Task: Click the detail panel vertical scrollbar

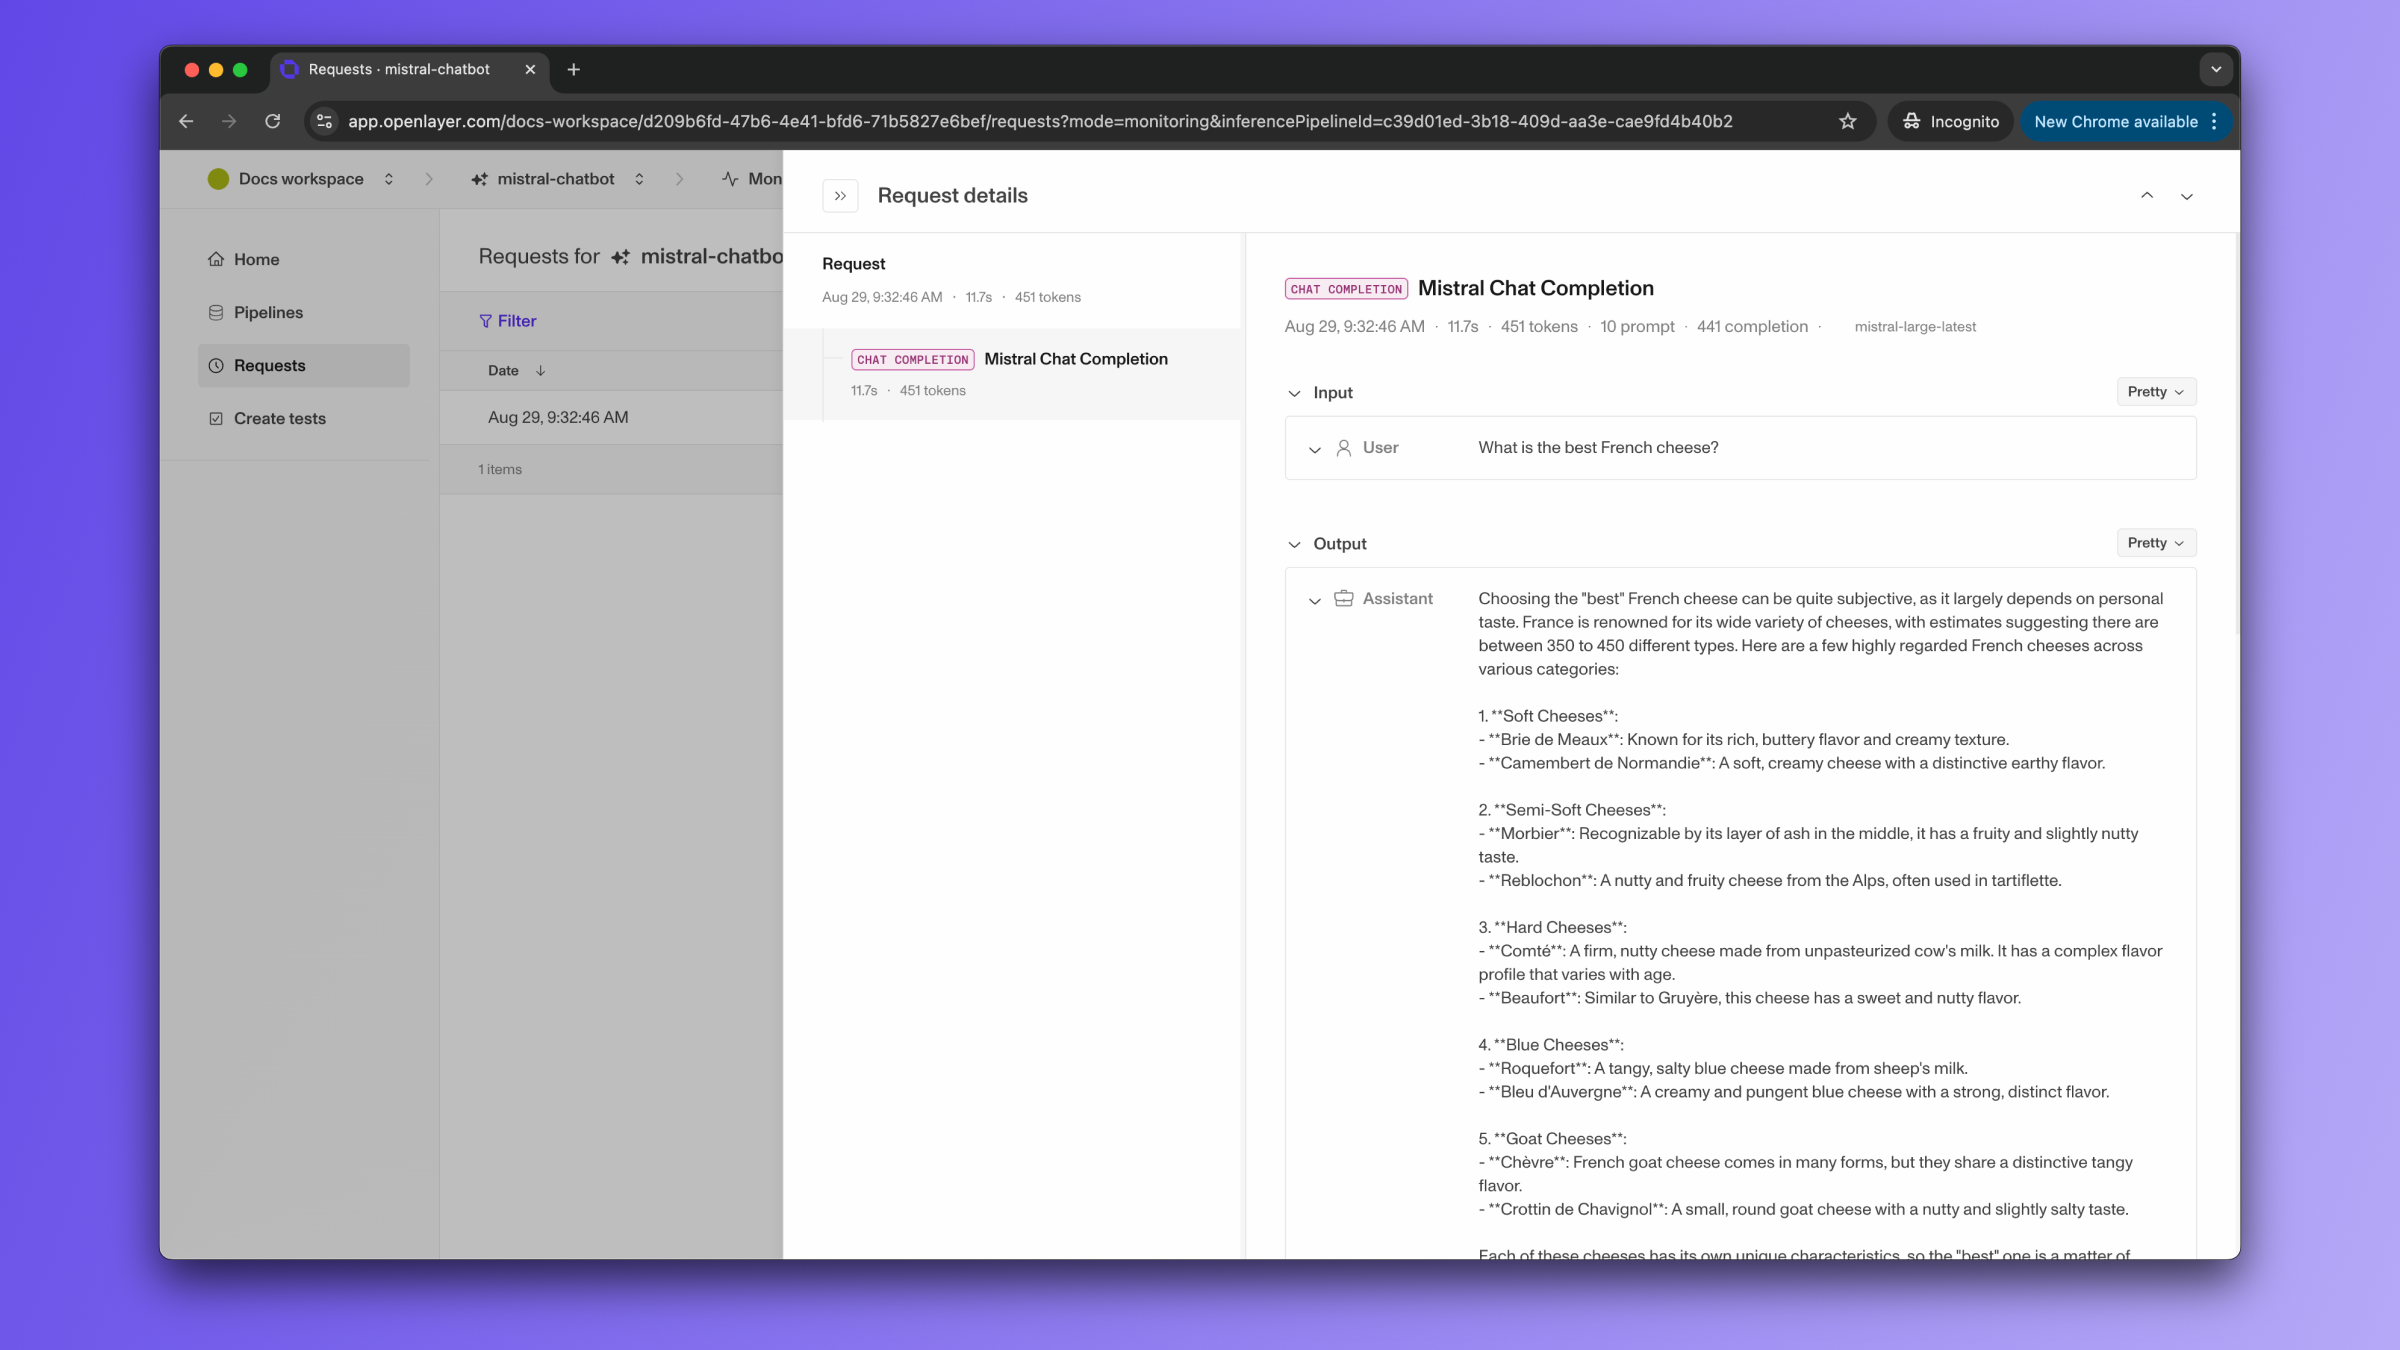Action: pyautogui.click(x=2236, y=434)
